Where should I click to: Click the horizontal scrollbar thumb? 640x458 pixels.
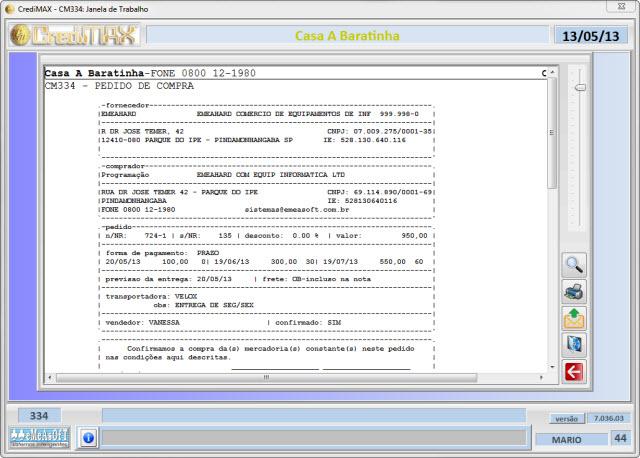[x=266, y=377]
